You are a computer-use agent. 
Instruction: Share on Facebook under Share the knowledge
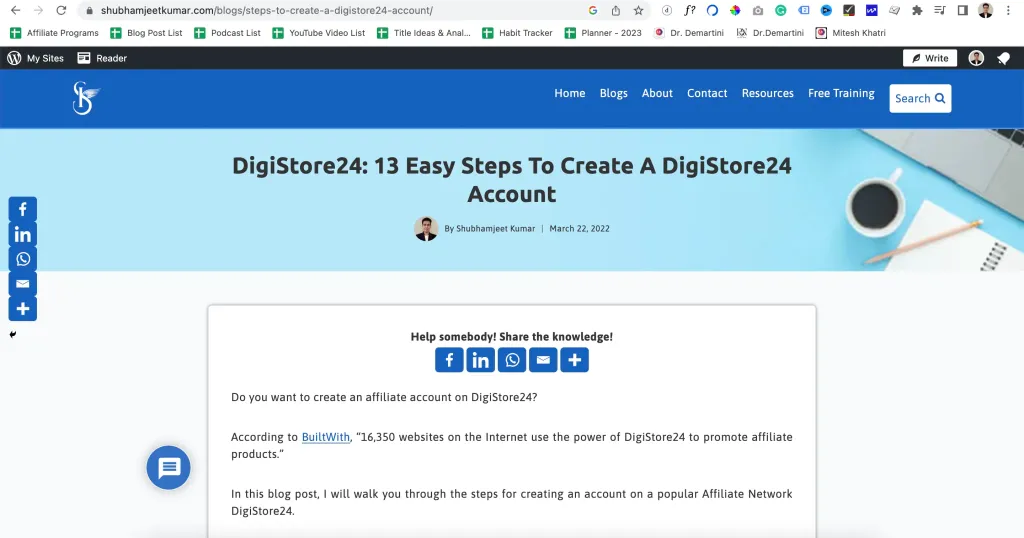(449, 360)
